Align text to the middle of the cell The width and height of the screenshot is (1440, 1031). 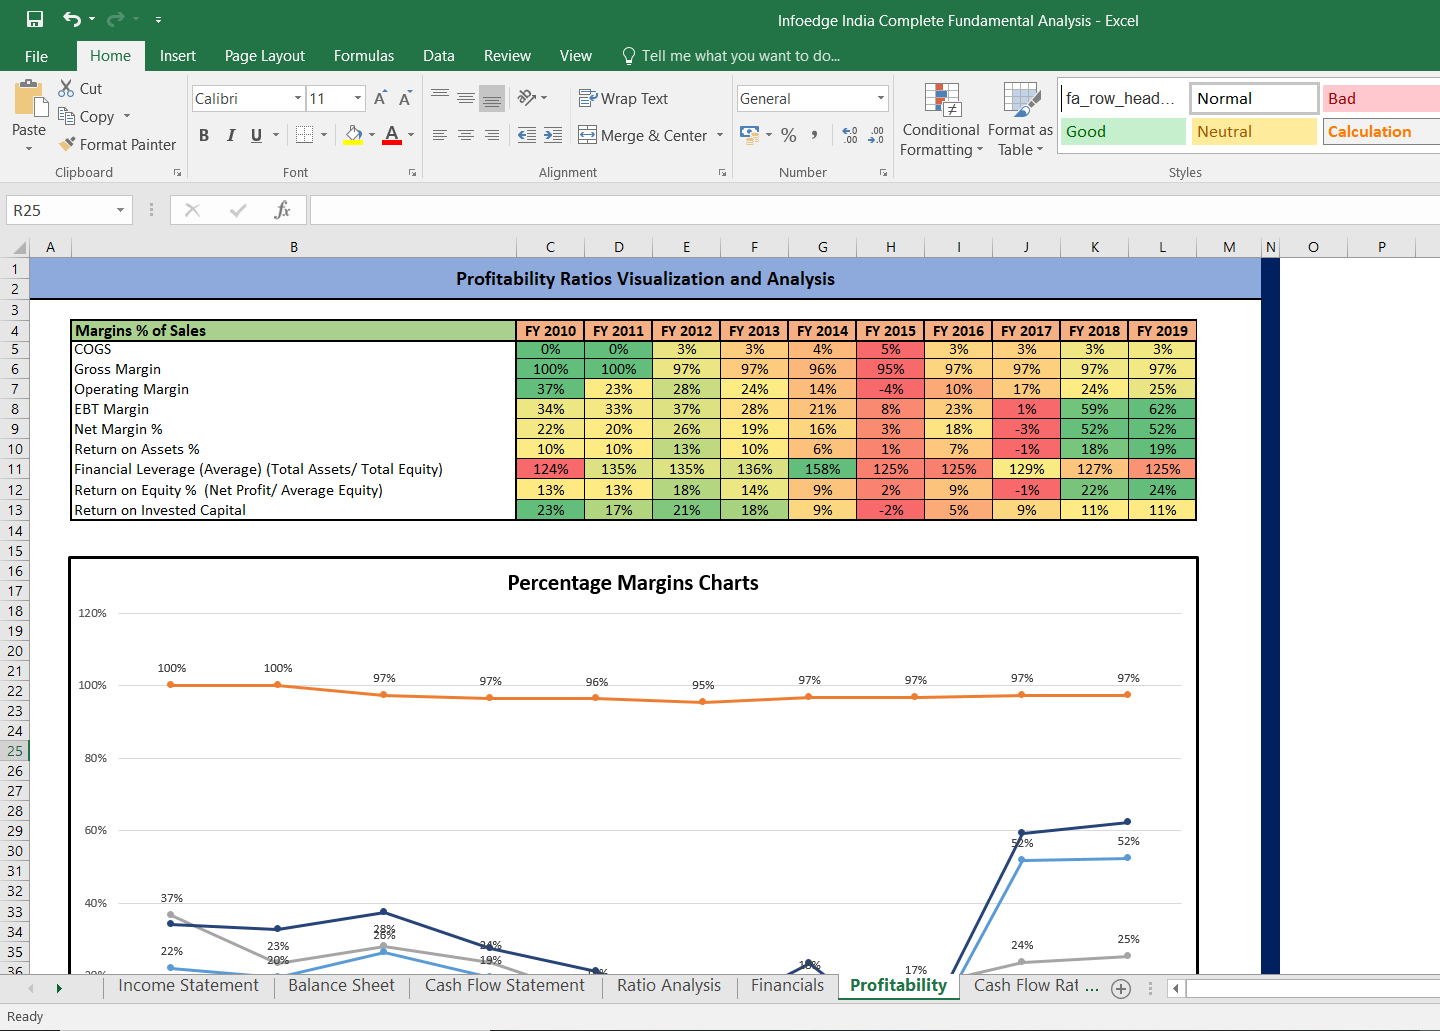466,98
